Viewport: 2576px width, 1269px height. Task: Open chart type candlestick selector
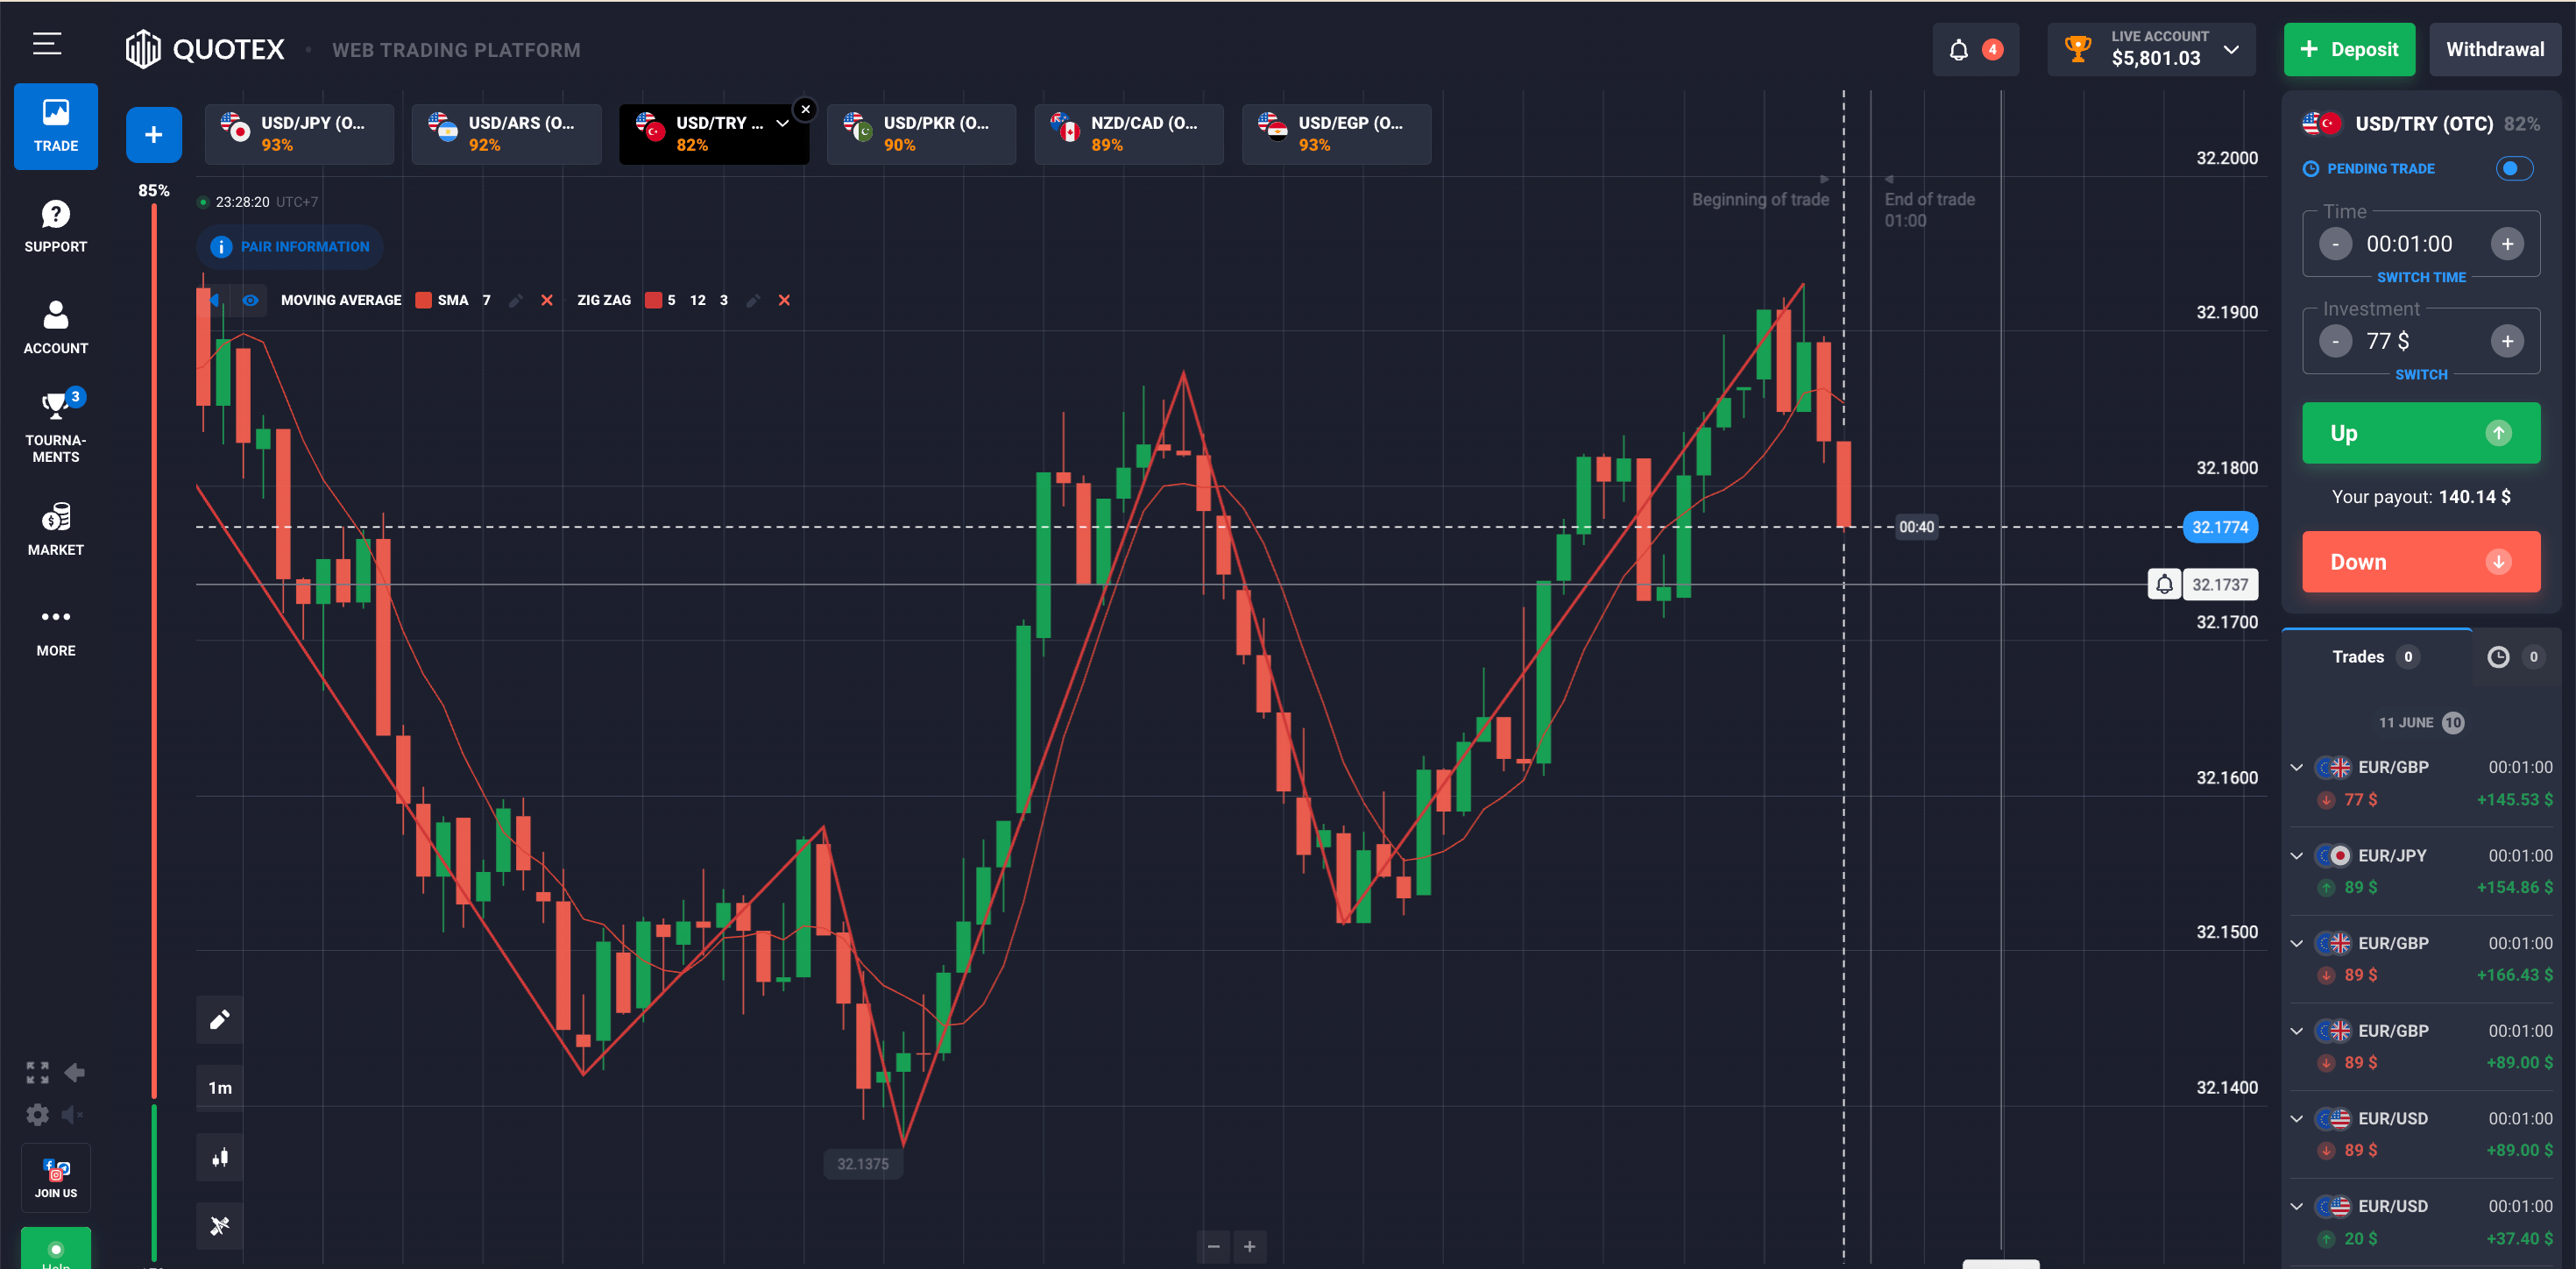(220, 1157)
